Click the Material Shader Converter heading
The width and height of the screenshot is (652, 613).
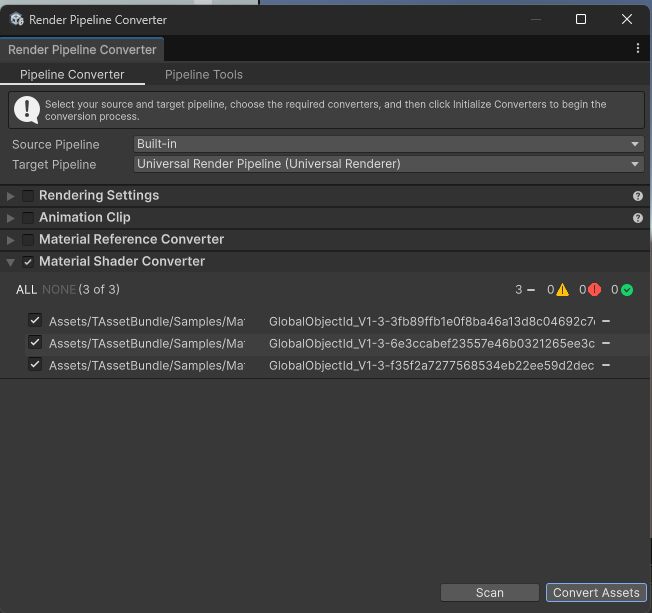click(x=122, y=262)
